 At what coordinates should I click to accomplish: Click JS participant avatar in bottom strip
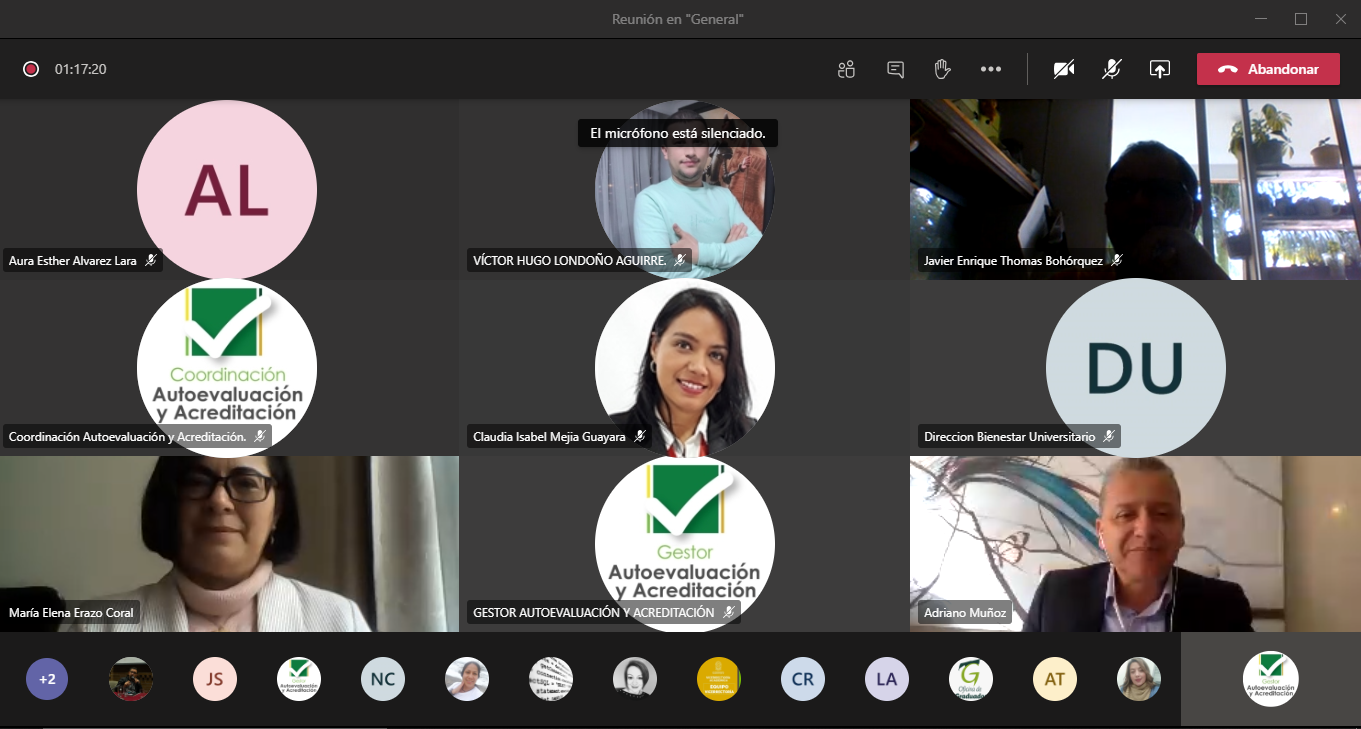215,679
